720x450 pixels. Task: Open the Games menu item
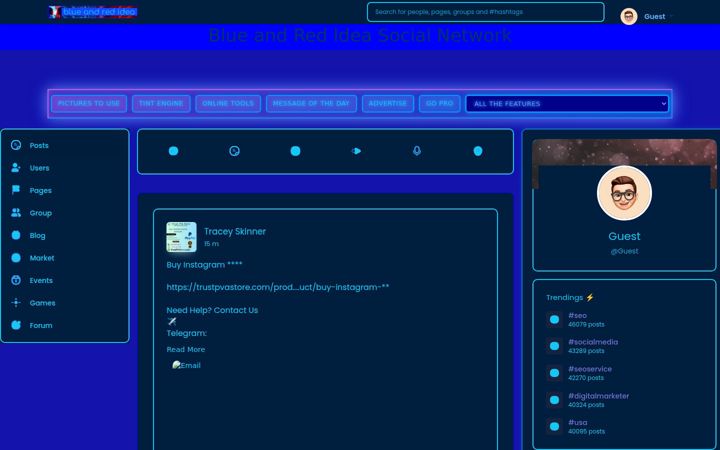[x=42, y=303]
